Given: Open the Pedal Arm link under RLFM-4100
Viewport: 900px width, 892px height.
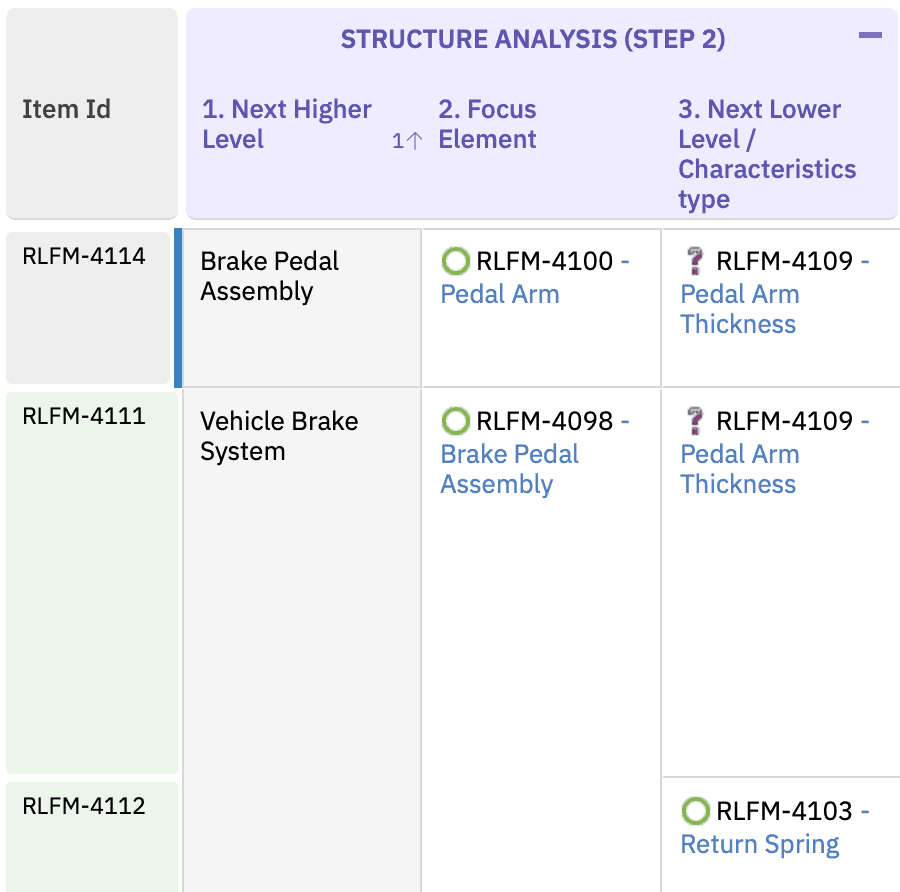Looking at the screenshot, I should 500,295.
